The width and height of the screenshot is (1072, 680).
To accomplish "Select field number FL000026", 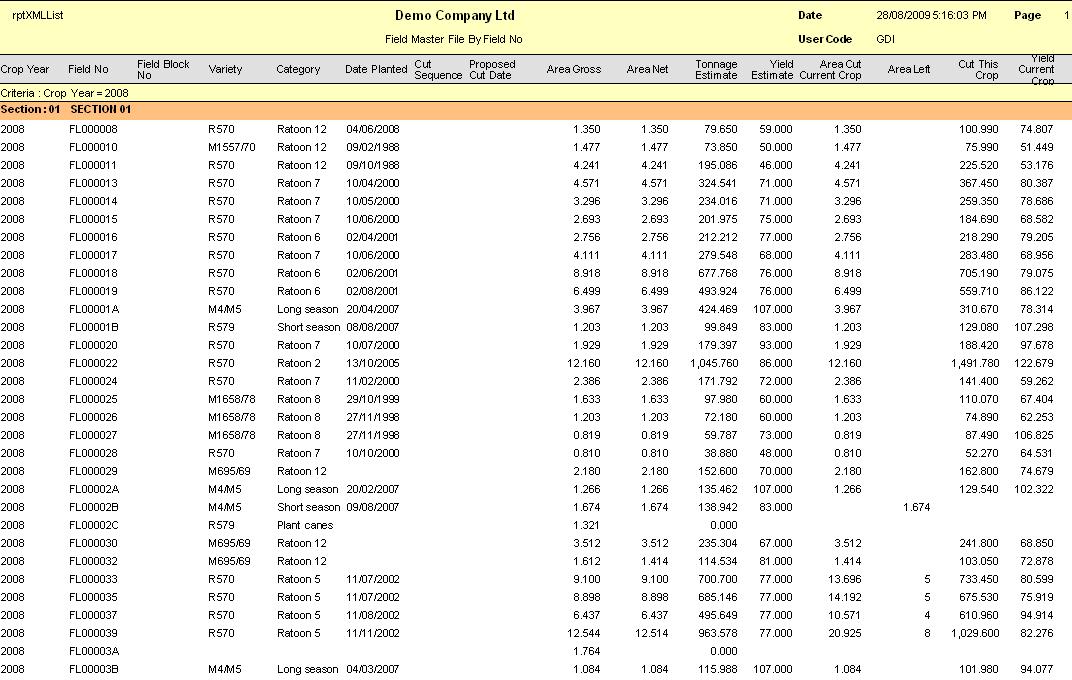I will point(93,417).
